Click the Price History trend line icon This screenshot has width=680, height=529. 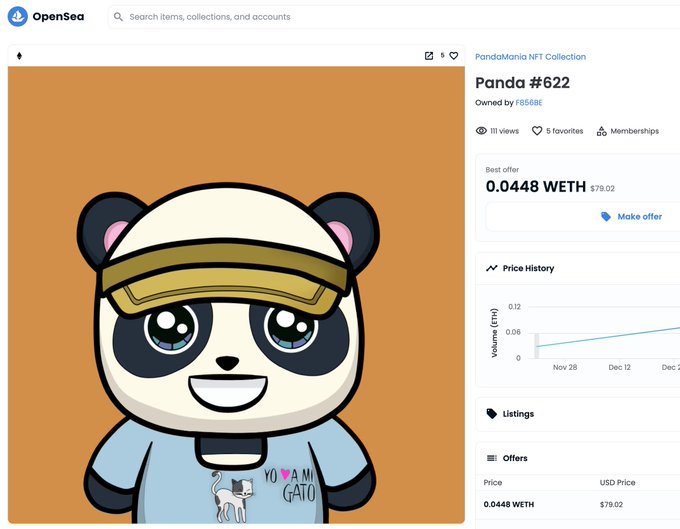click(491, 268)
